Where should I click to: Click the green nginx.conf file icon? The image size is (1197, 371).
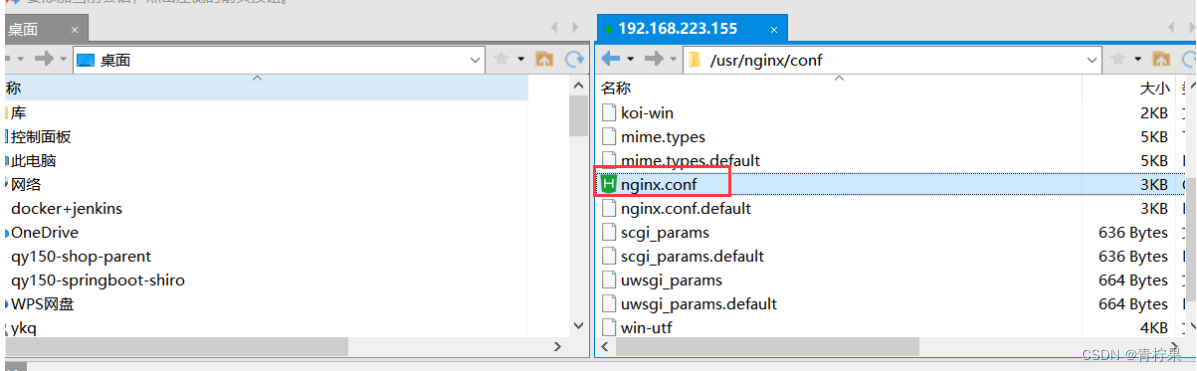coord(608,184)
